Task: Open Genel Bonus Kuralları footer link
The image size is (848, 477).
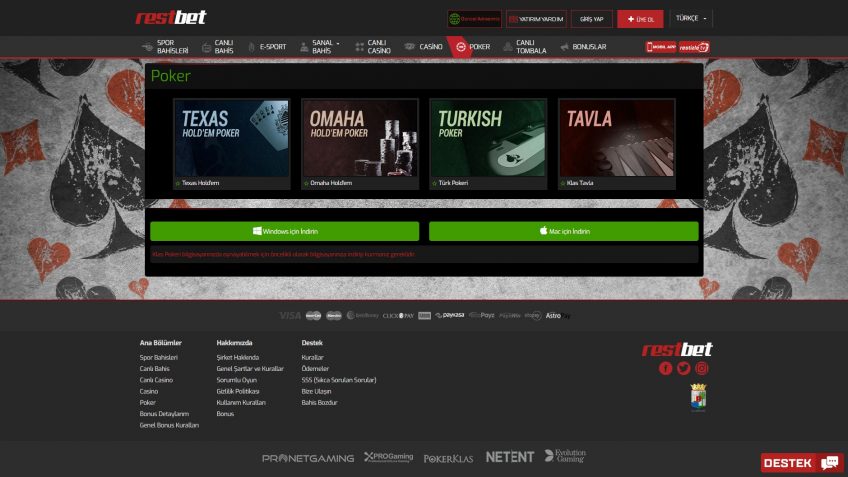Action: pyautogui.click(x=169, y=426)
